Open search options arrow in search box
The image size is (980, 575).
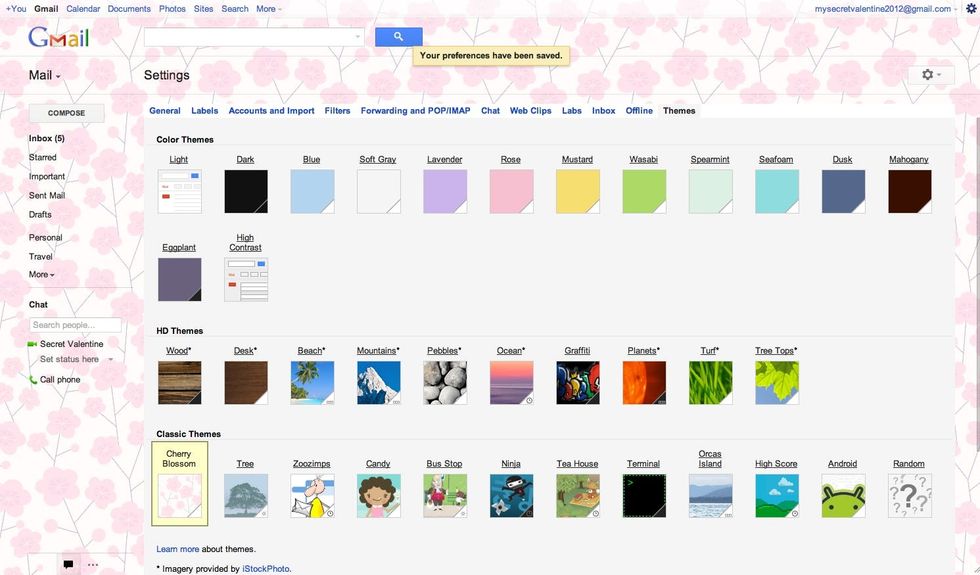[358, 37]
